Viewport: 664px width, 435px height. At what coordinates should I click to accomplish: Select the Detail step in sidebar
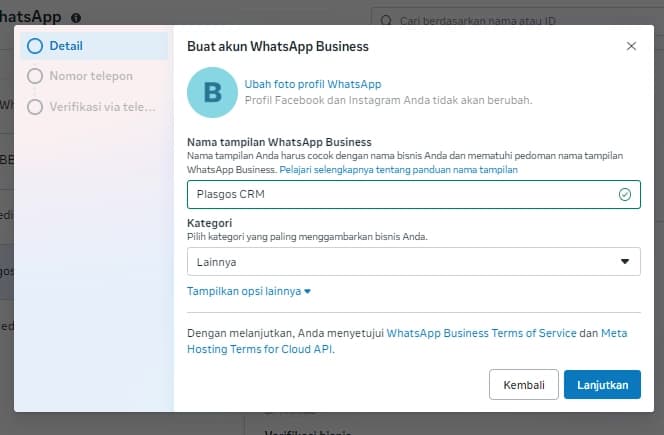pos(94,46)
